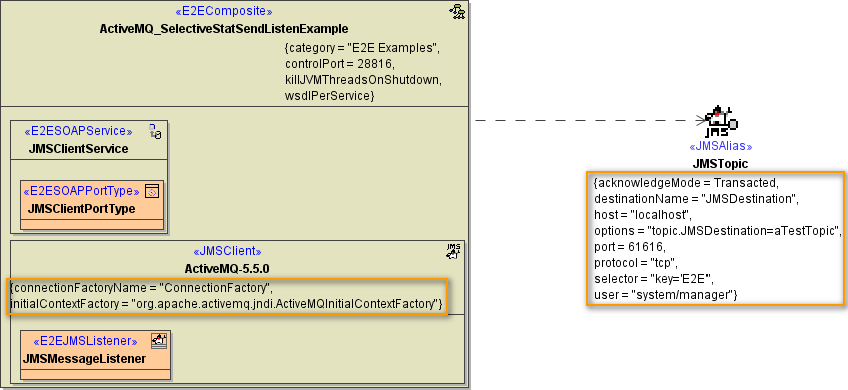Select the ActiveMQ_SelectiveStatSendListenExample title
The height and width of the screenshot is (390, 848).
(224, 28)
